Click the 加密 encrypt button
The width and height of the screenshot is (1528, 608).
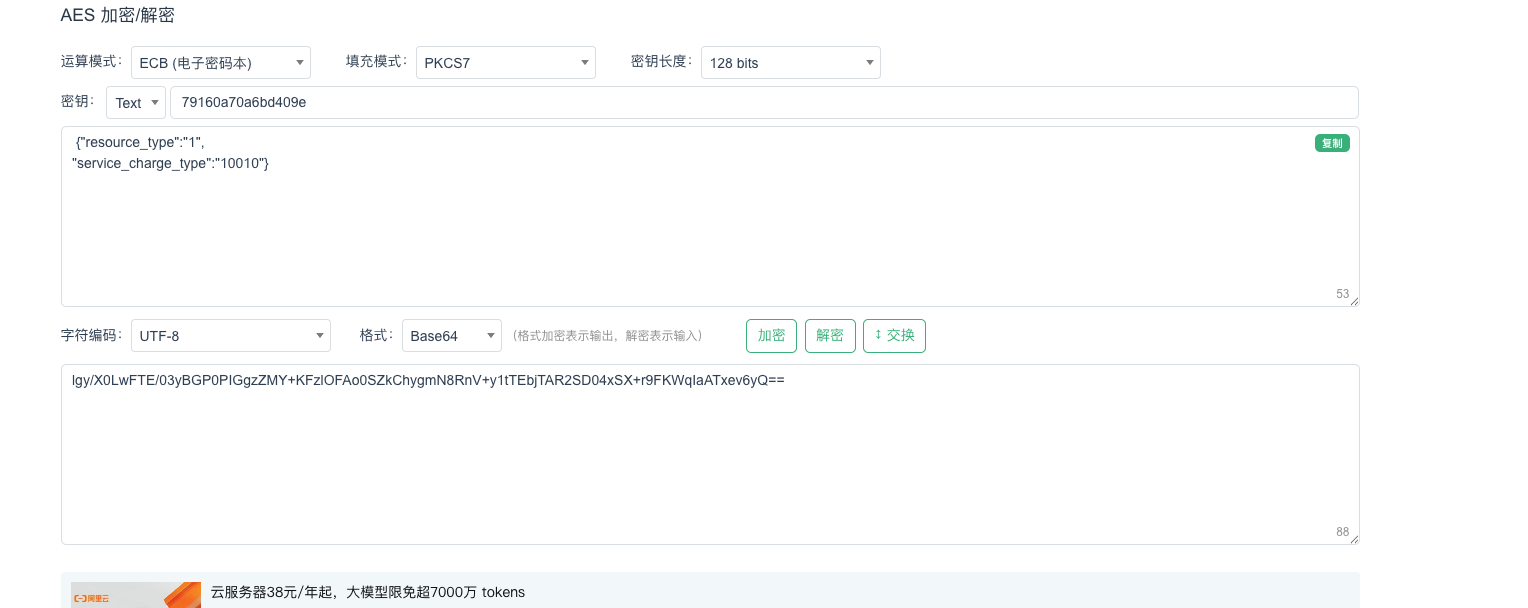point(771,335)
